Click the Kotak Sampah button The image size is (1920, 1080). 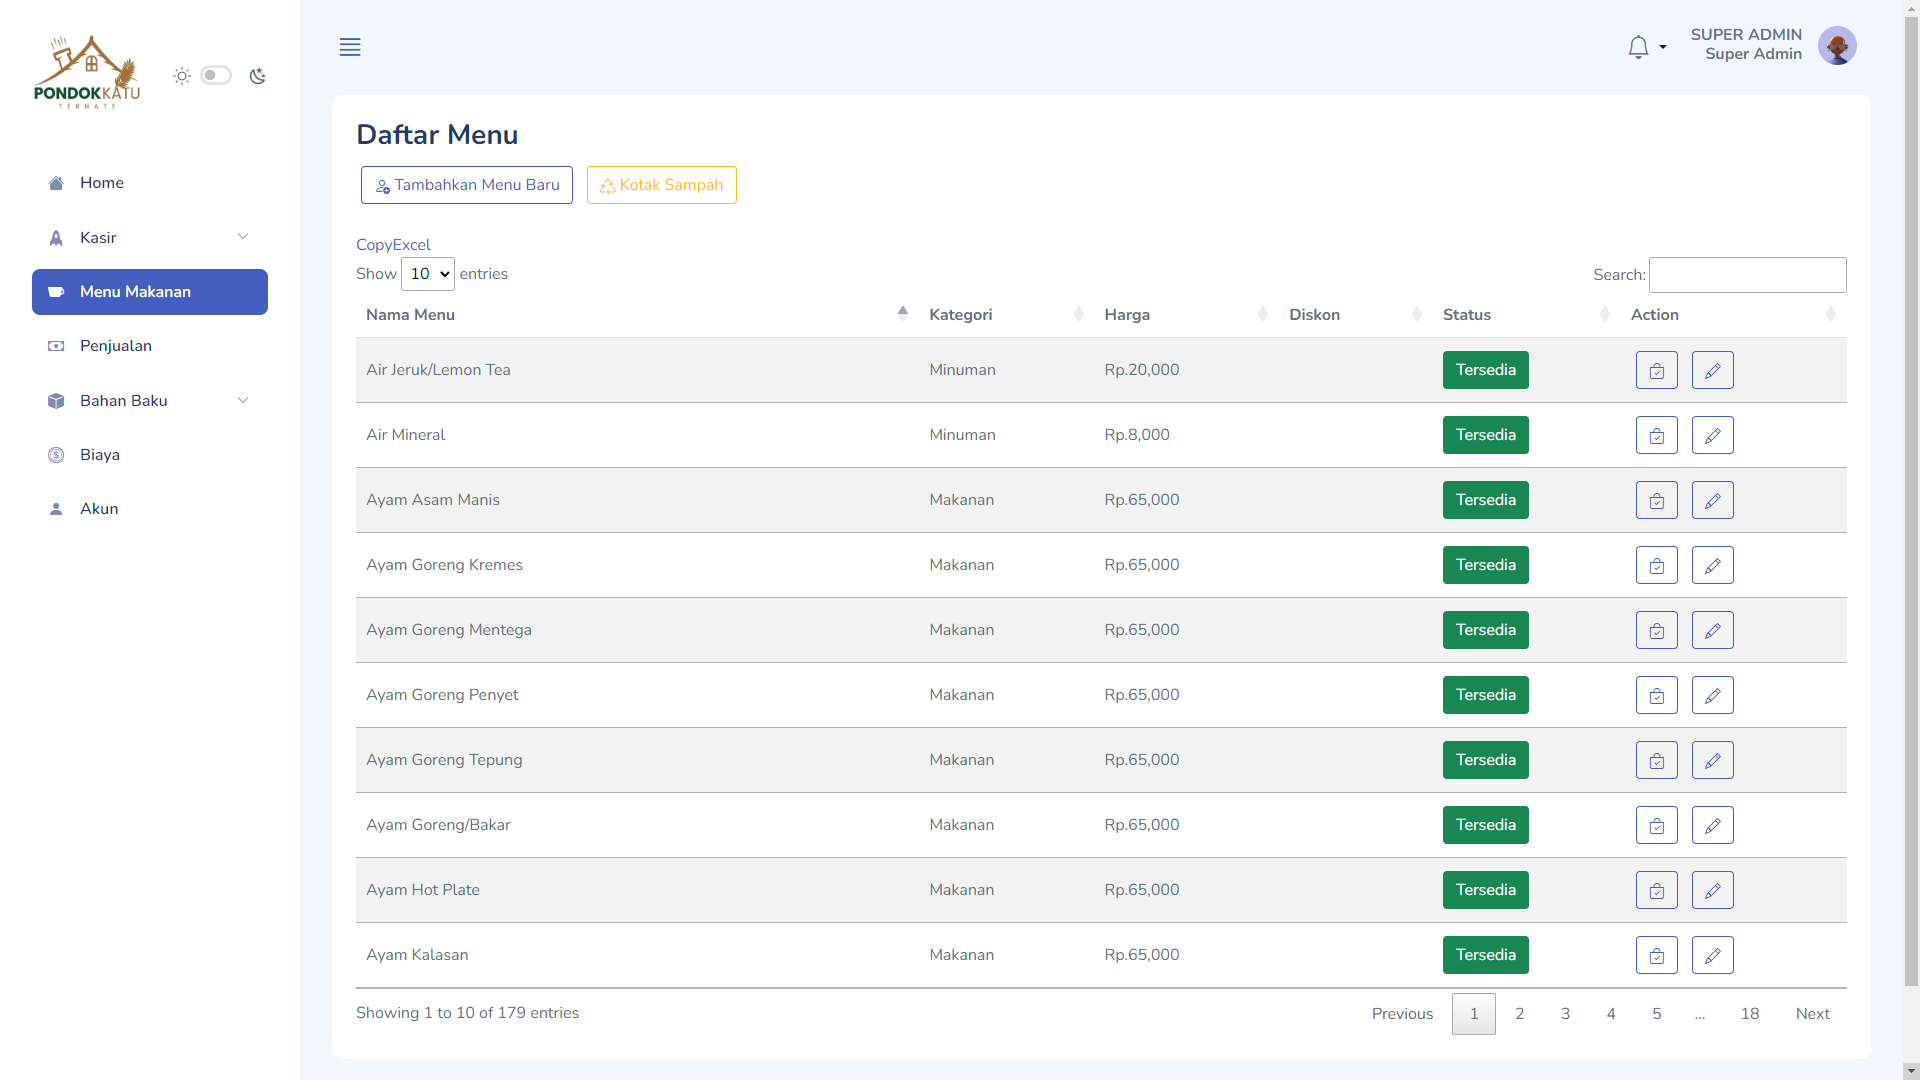tap(661, 185)
